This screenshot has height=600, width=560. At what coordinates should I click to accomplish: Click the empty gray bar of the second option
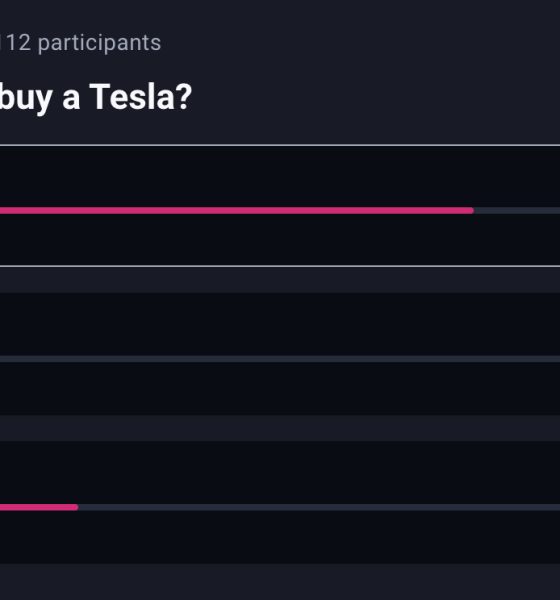tap(280, 359)
